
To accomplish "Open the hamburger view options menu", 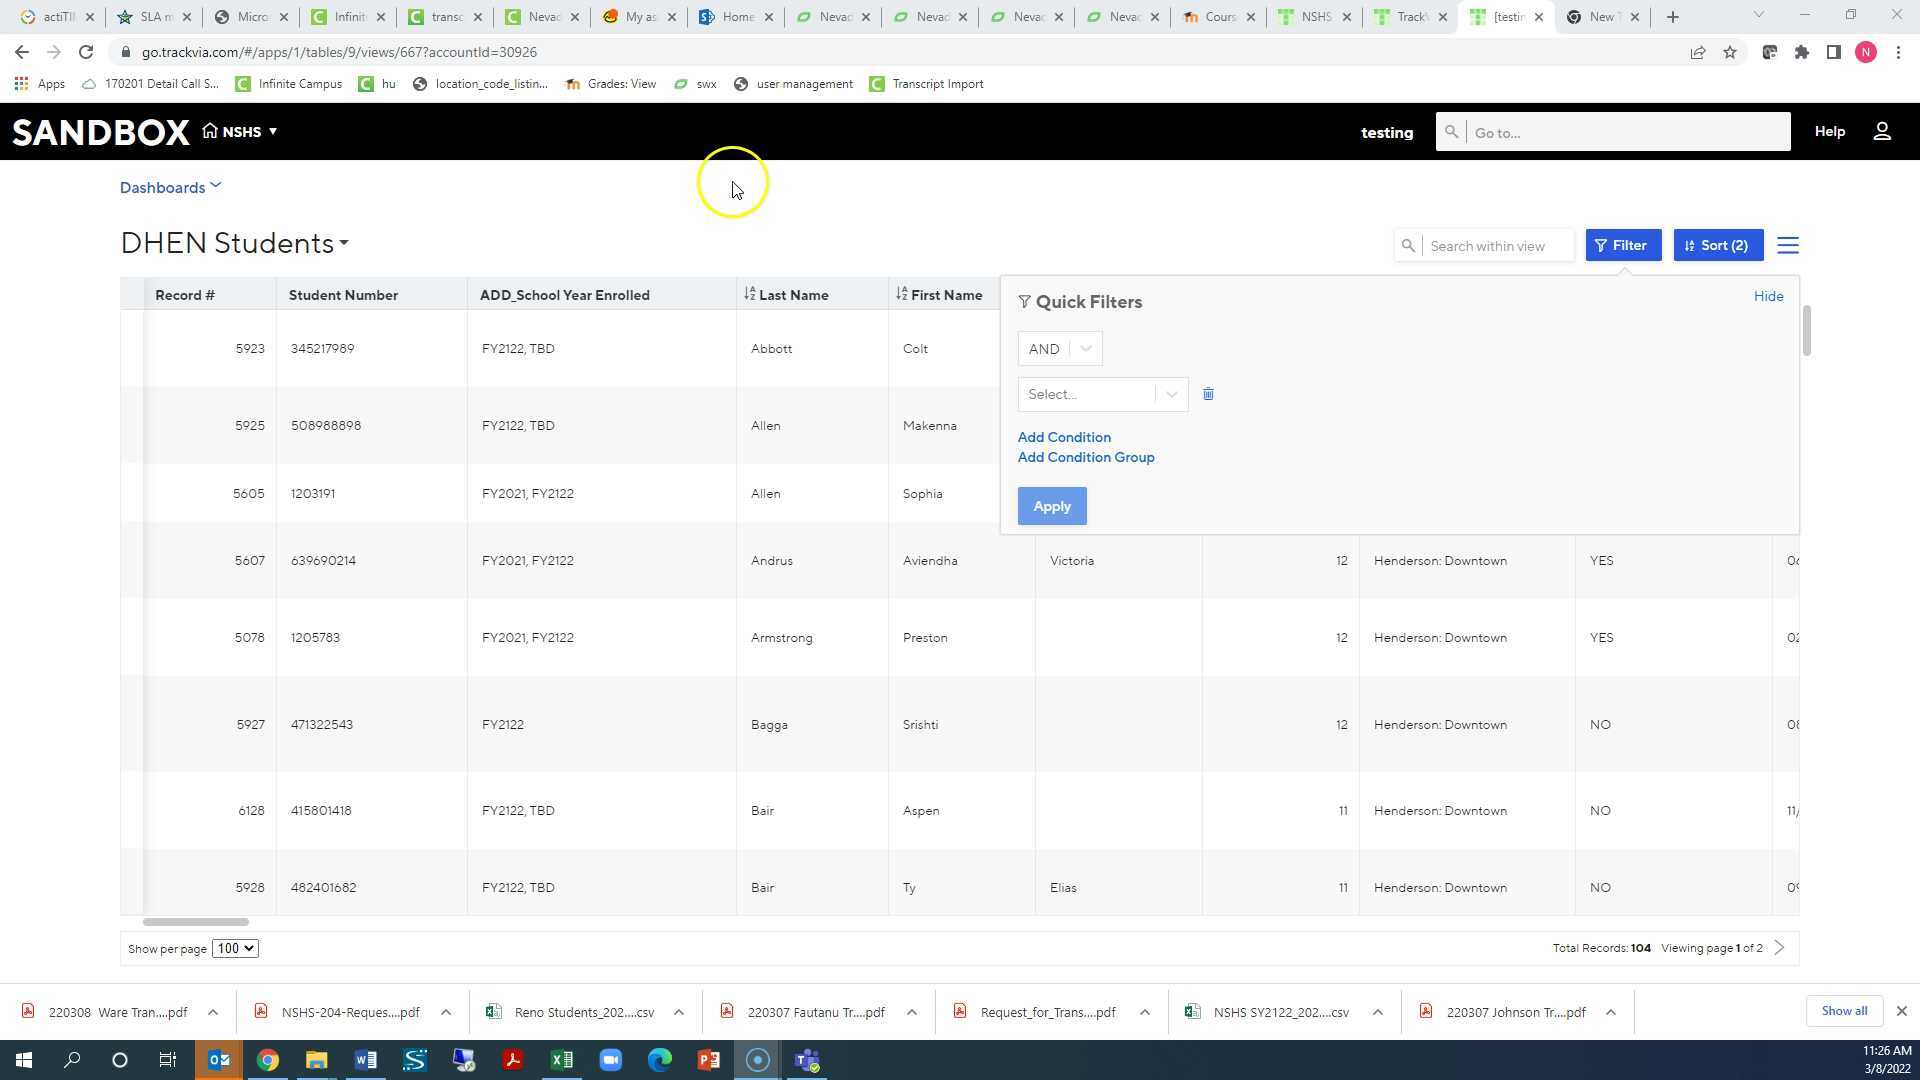I will point(1788,245).
